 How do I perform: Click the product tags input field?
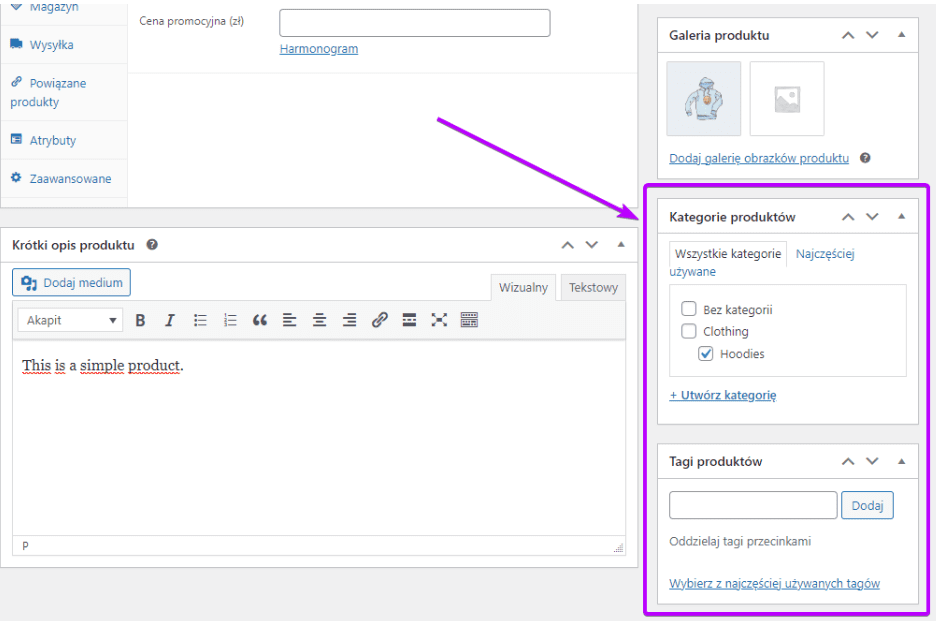point(752,506)
